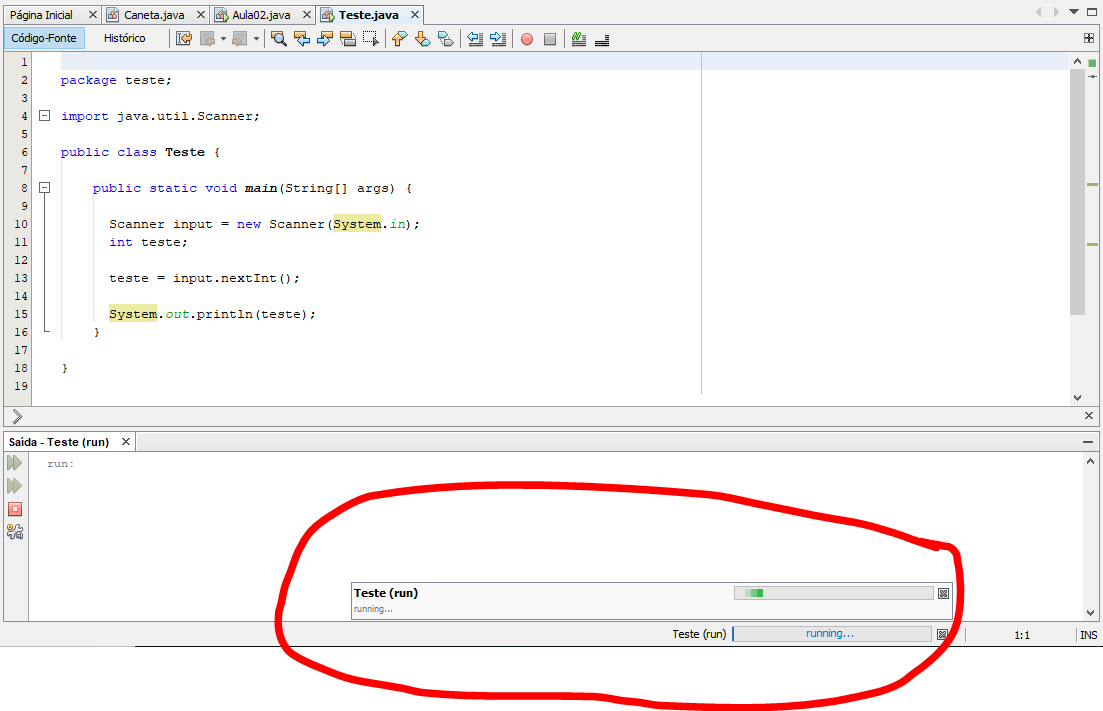Click the run: text in output
Image resolution: width=1103 pixels, height=711 pixels.
[x=60, y=463]
